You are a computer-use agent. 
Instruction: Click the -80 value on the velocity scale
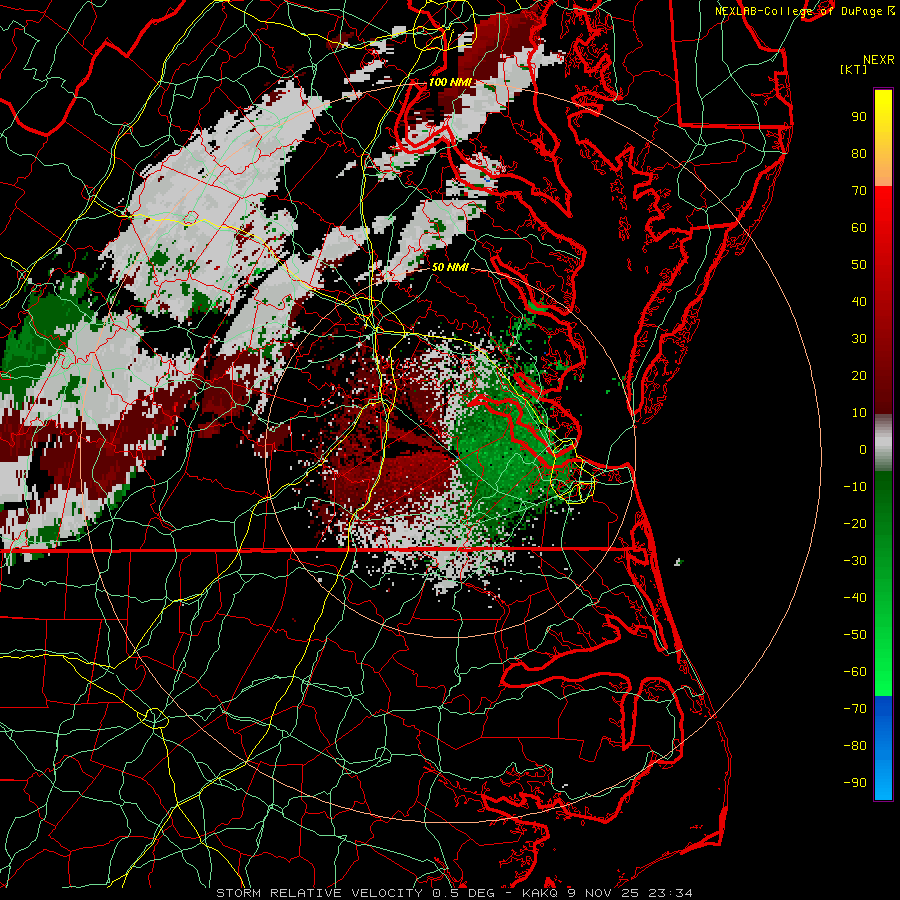[855, 746]
